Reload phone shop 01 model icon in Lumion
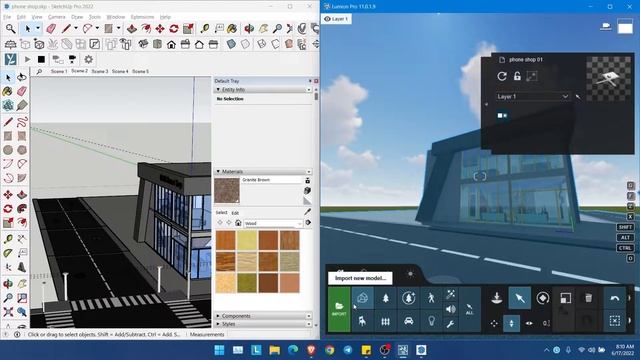The image size is (640, 360). pos(502,76)
